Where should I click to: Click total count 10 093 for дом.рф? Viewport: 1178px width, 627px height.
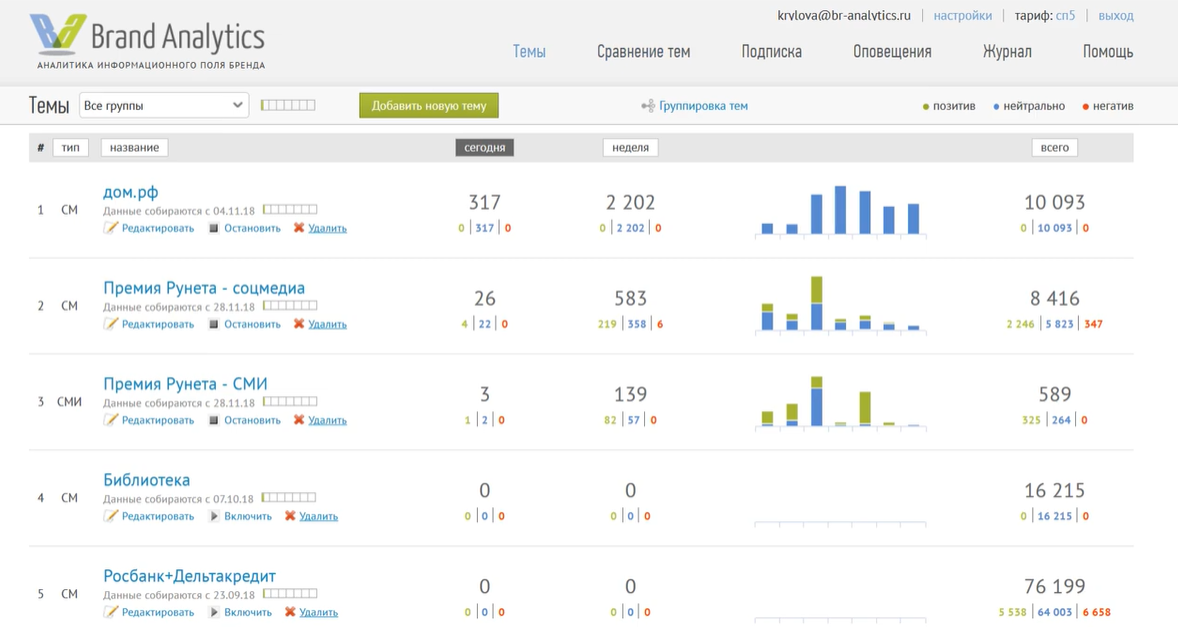click(x=1054, y=202)
